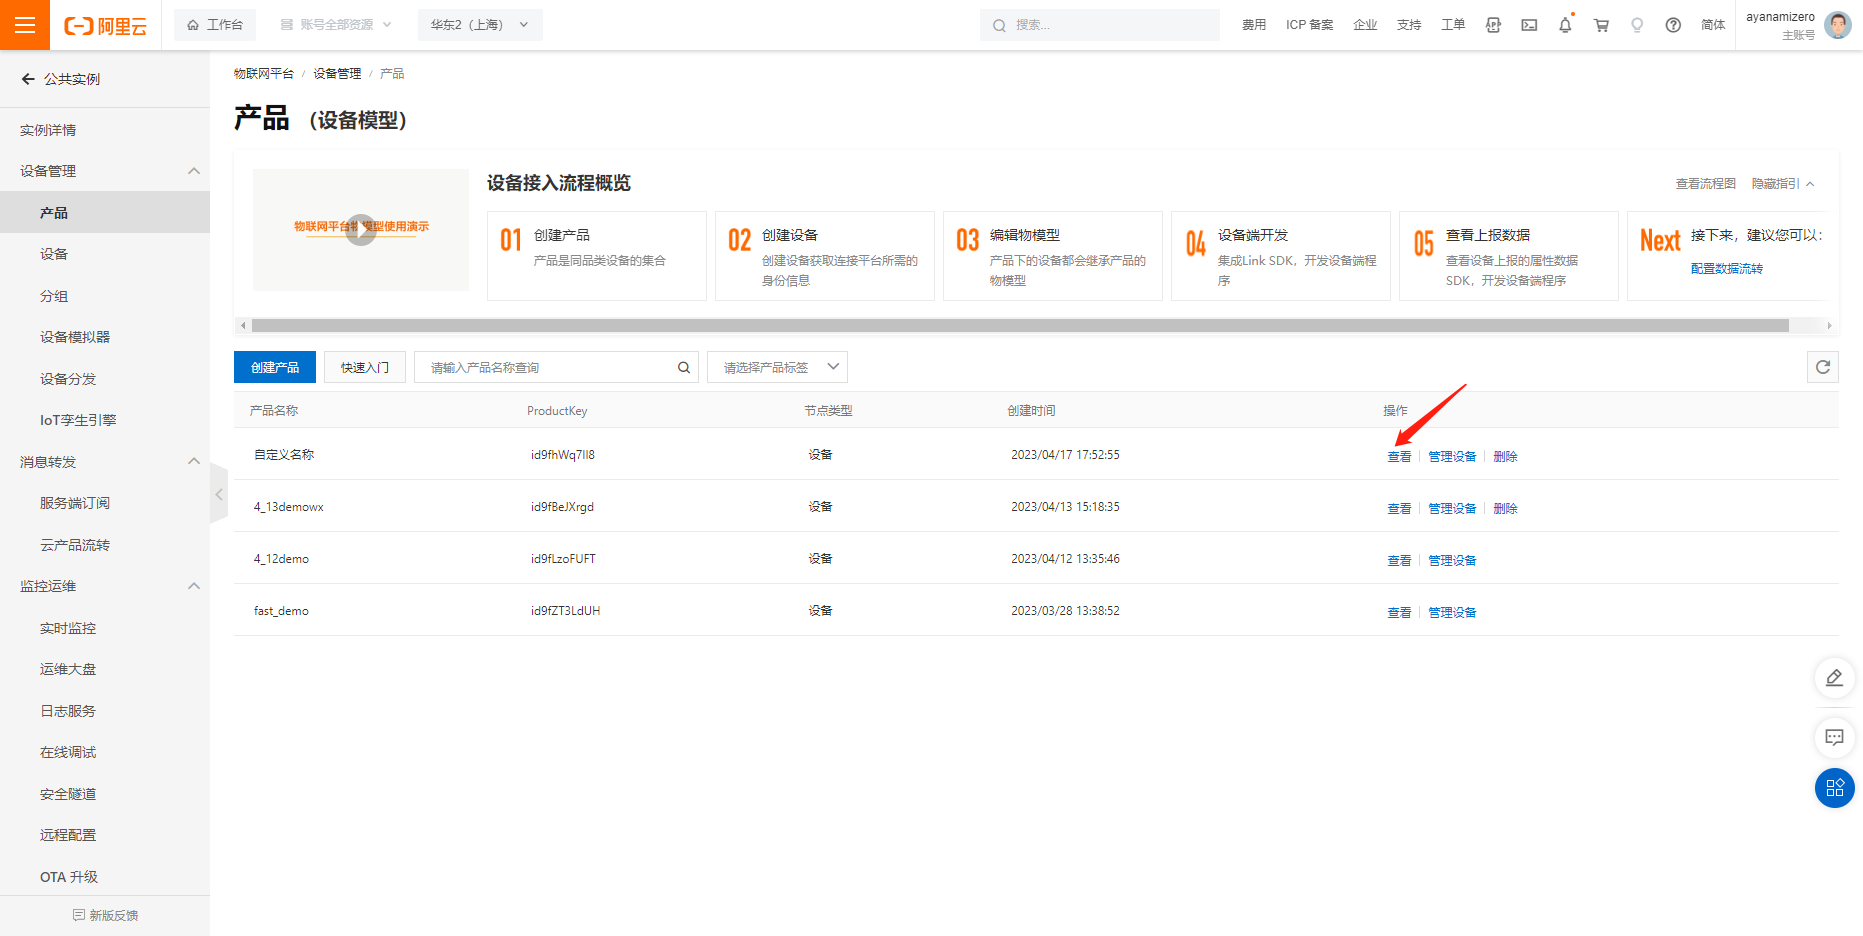The image size is (1863, 936).
Task: Collapse the 监控运维 sidebar section
Action: pos(194,586)
